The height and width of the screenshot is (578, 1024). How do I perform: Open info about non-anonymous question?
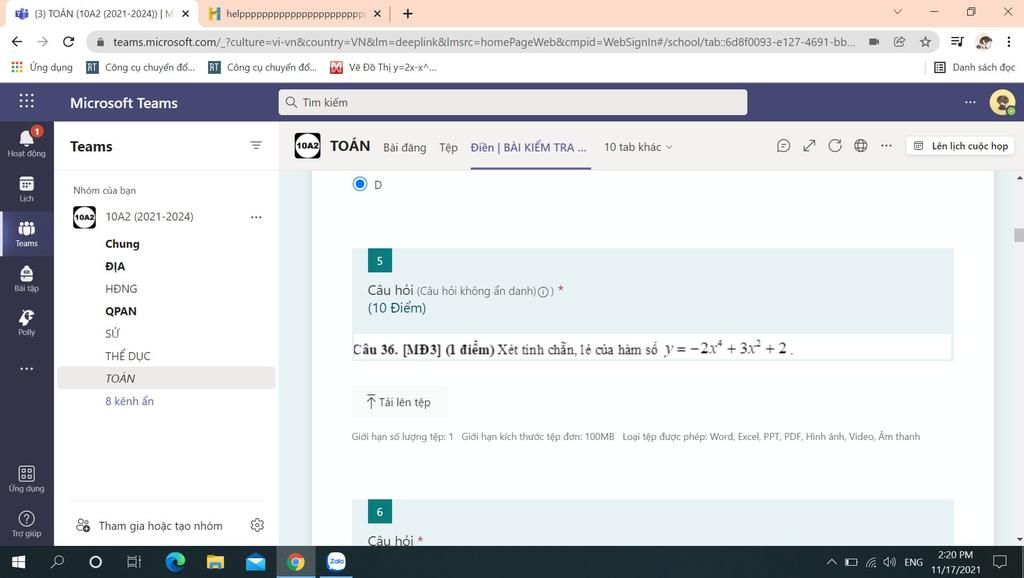(543, 292)
